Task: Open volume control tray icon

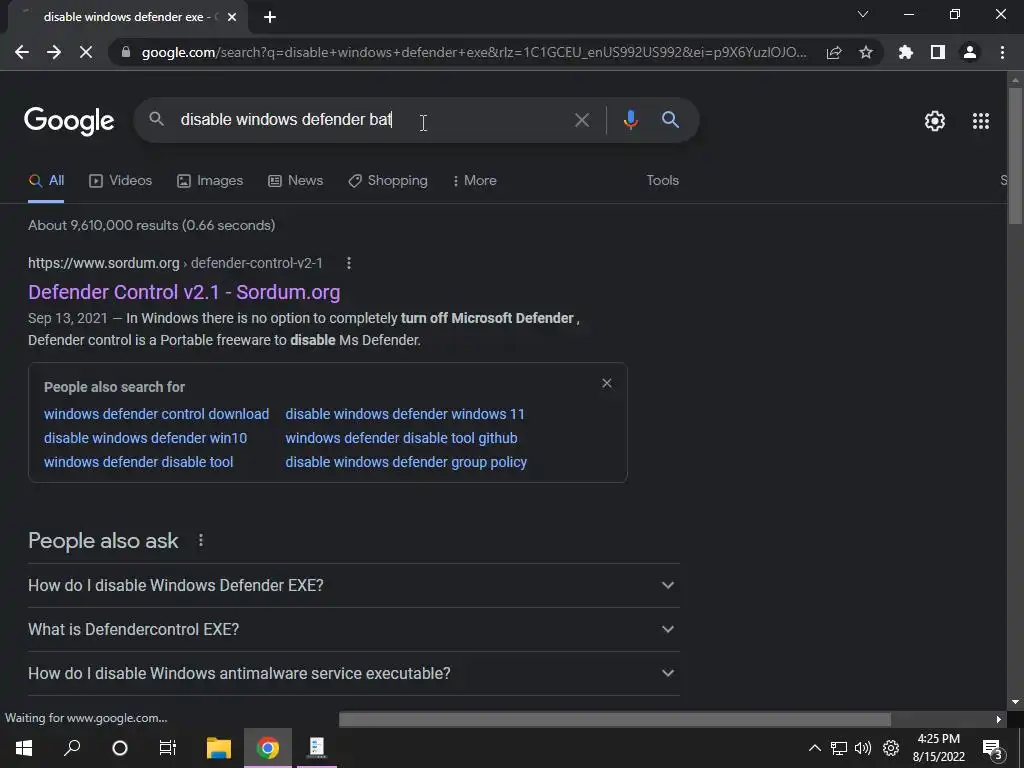Action: tap(863, 748)
